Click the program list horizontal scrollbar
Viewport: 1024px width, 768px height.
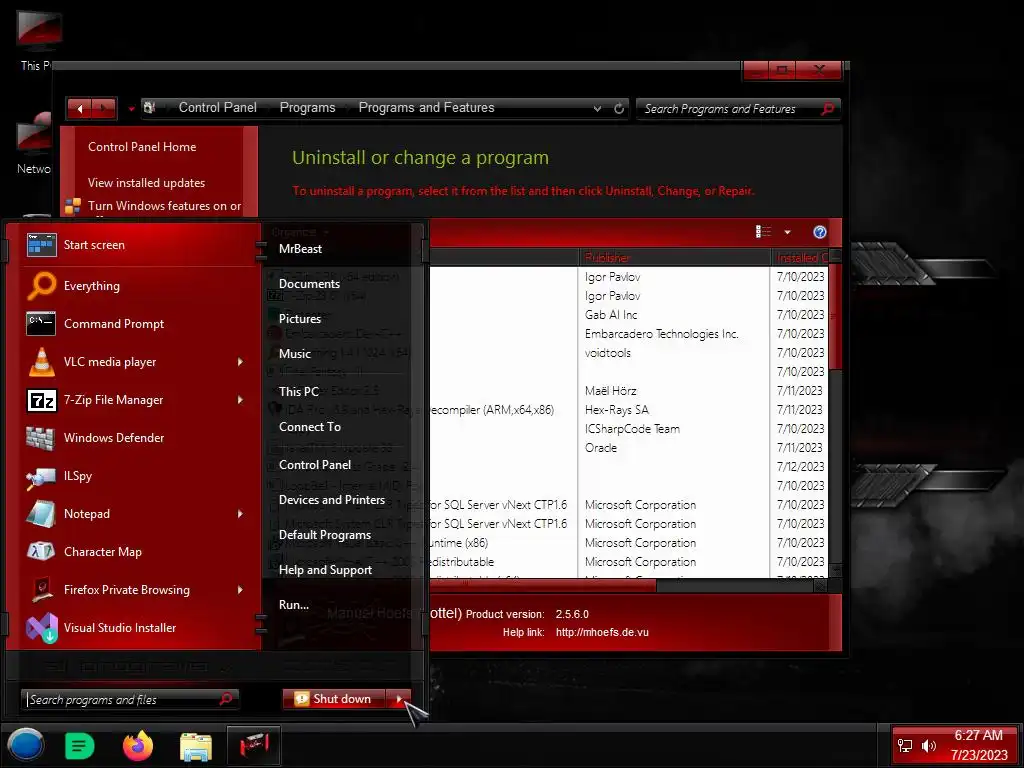coord(542,586)
